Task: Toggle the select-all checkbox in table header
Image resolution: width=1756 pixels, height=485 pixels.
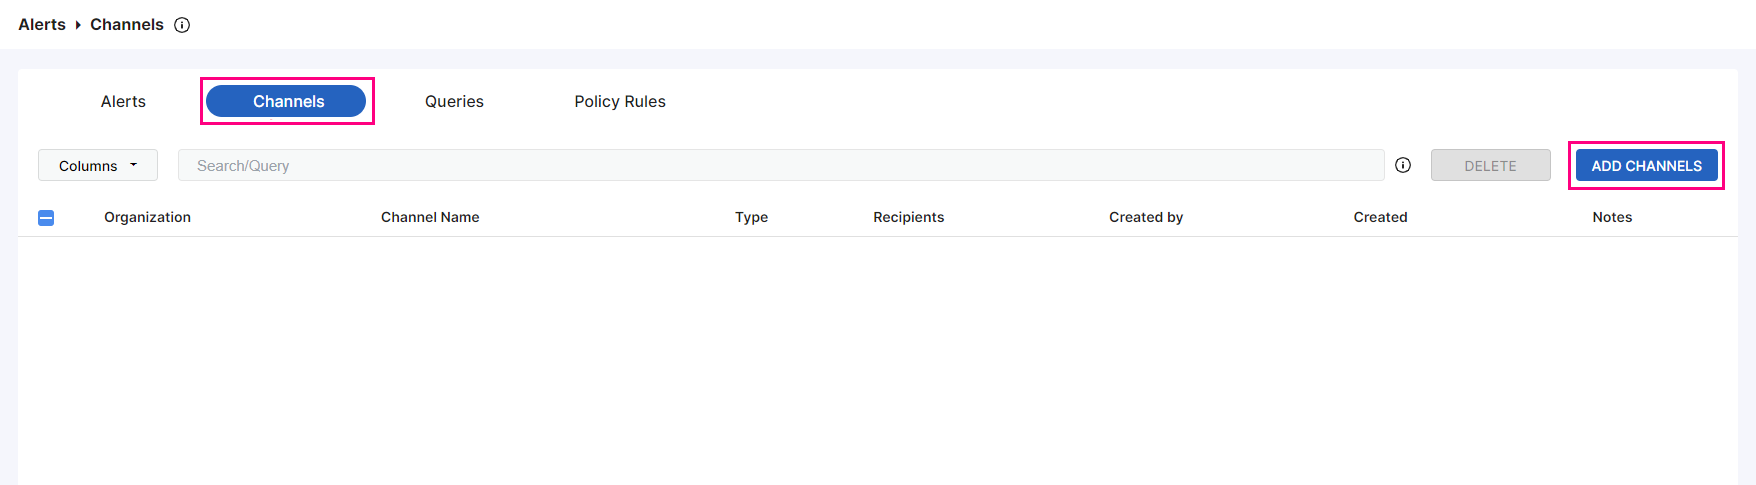Action: point(46,218)
